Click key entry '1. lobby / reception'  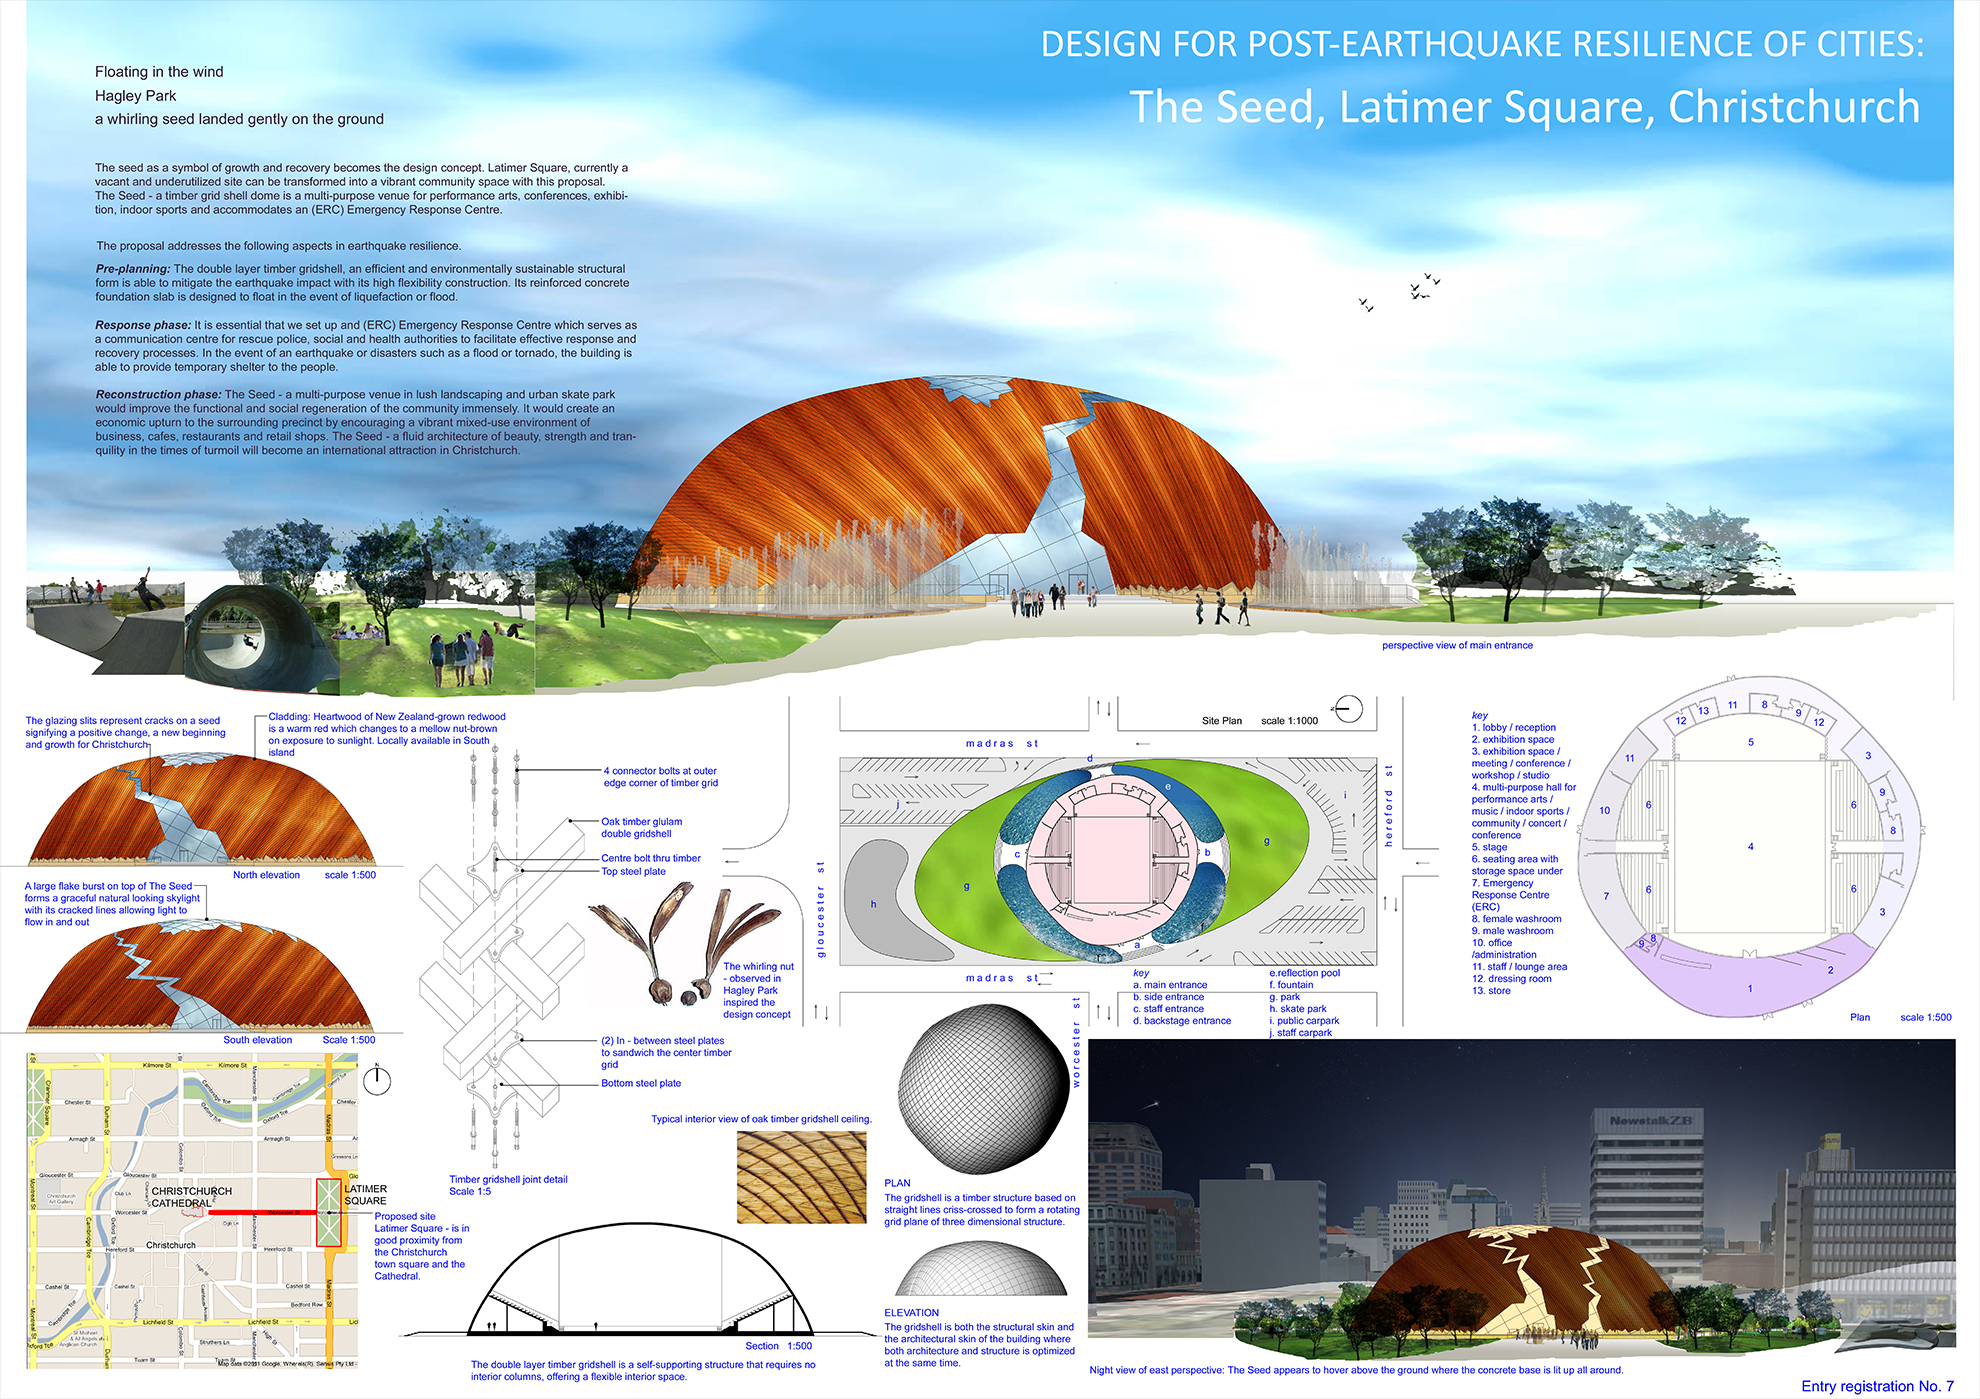[1513, 728]
